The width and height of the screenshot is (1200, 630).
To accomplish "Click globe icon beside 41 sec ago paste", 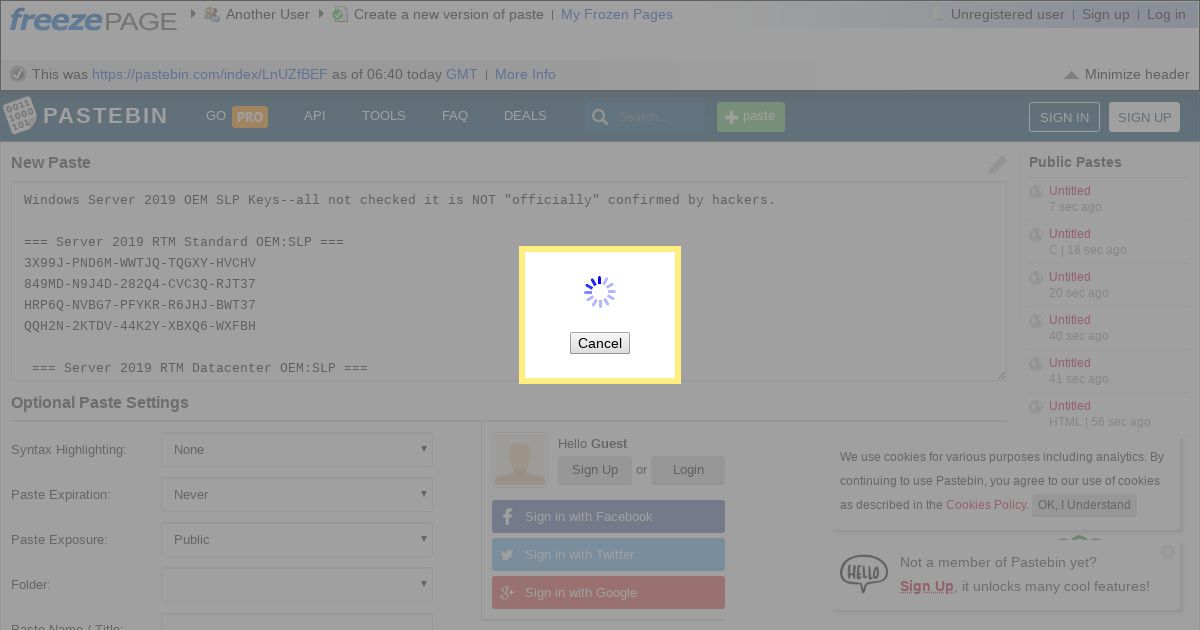I will (x=1036, y=364).
